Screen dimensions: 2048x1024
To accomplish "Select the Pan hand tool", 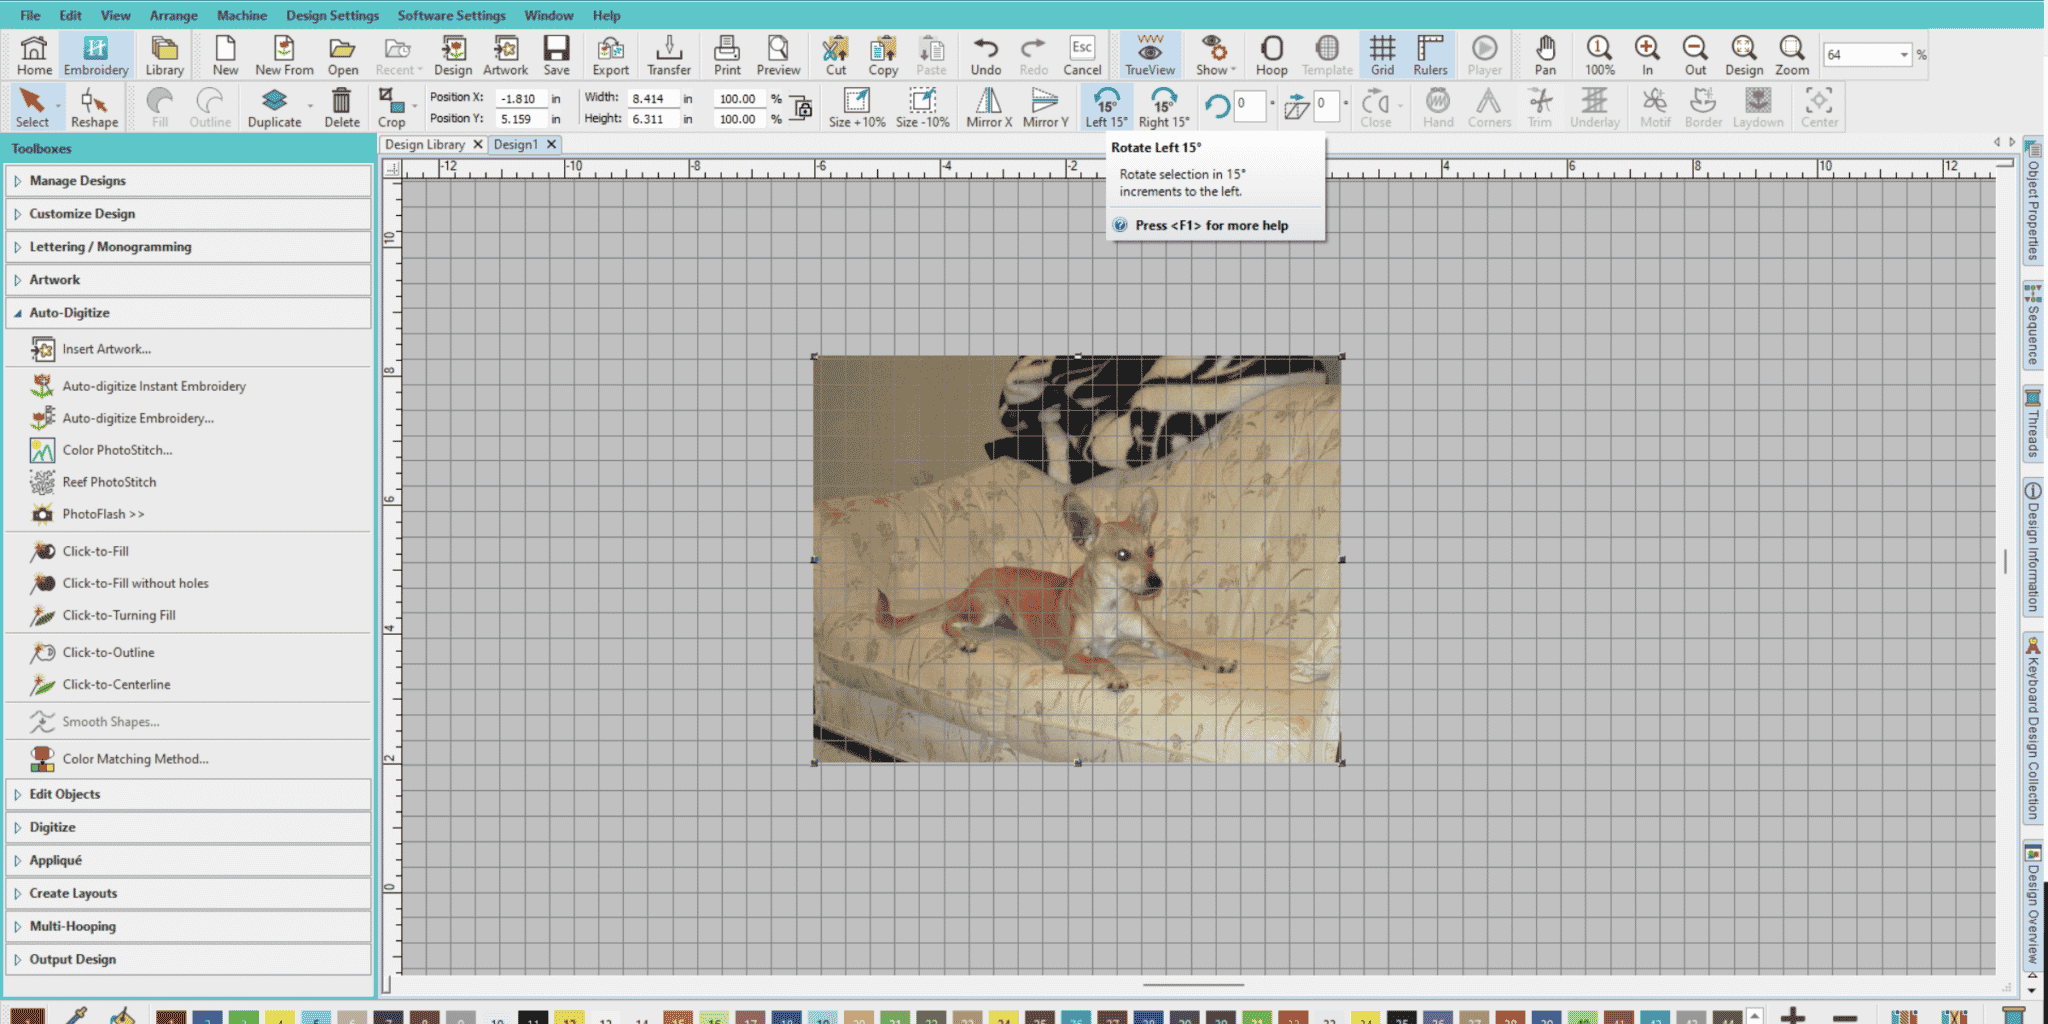I will coord(1545,55).
